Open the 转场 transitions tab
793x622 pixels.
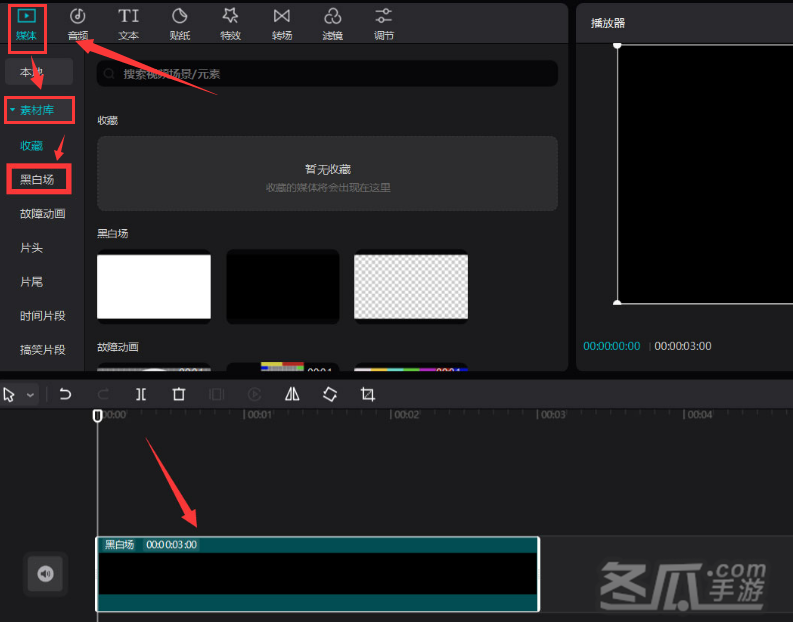point(282,24)
